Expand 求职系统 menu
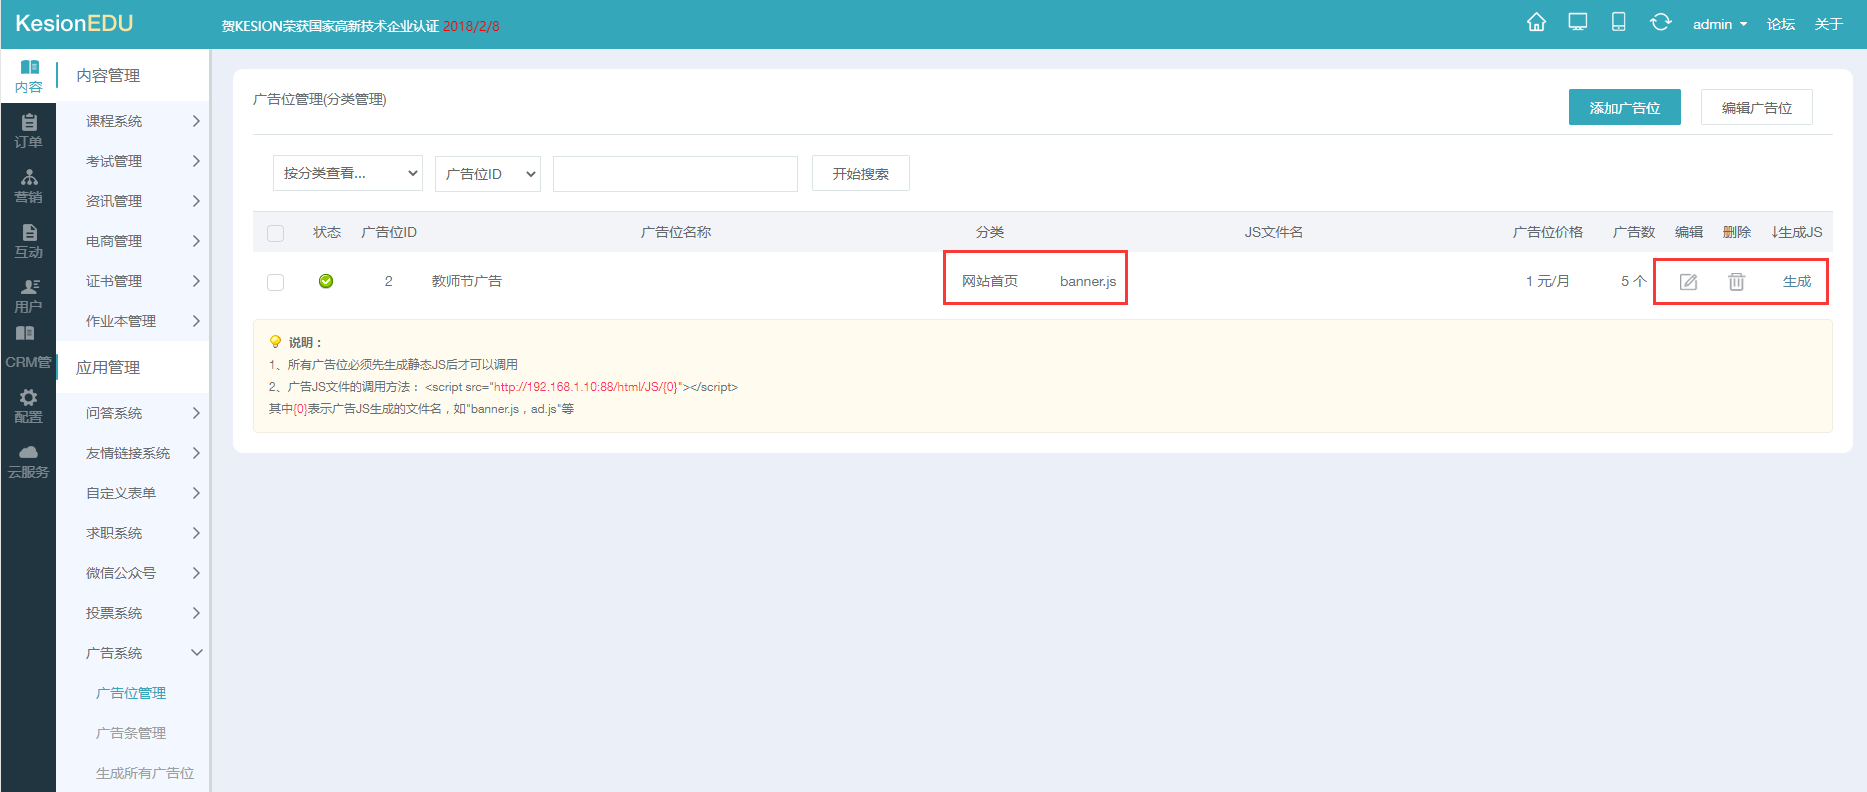The image size is (1867, 792). 133,533
